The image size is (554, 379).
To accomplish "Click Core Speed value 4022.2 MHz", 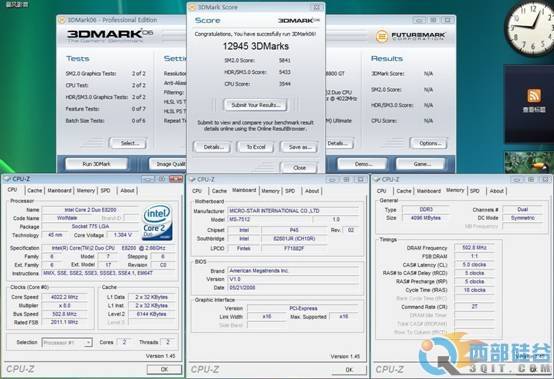I will point(65,297).
